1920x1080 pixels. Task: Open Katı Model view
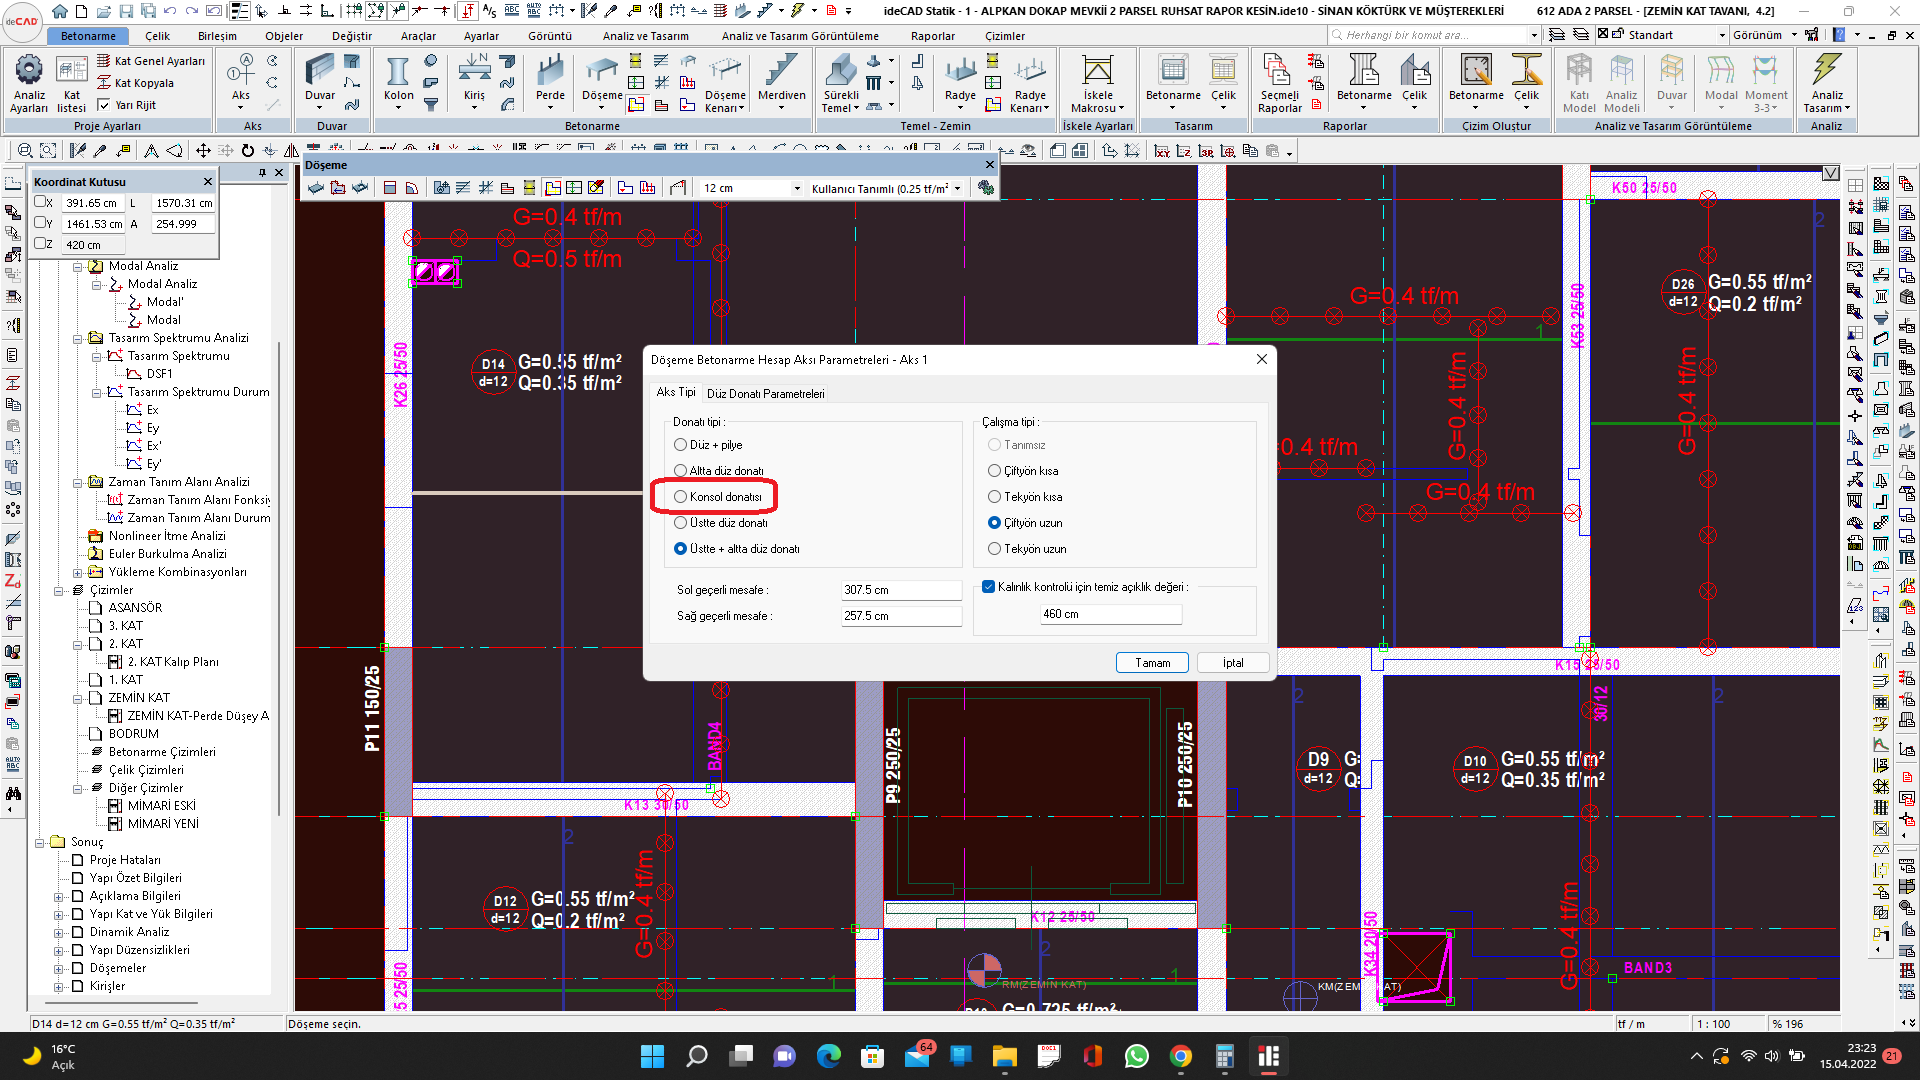1579,82
